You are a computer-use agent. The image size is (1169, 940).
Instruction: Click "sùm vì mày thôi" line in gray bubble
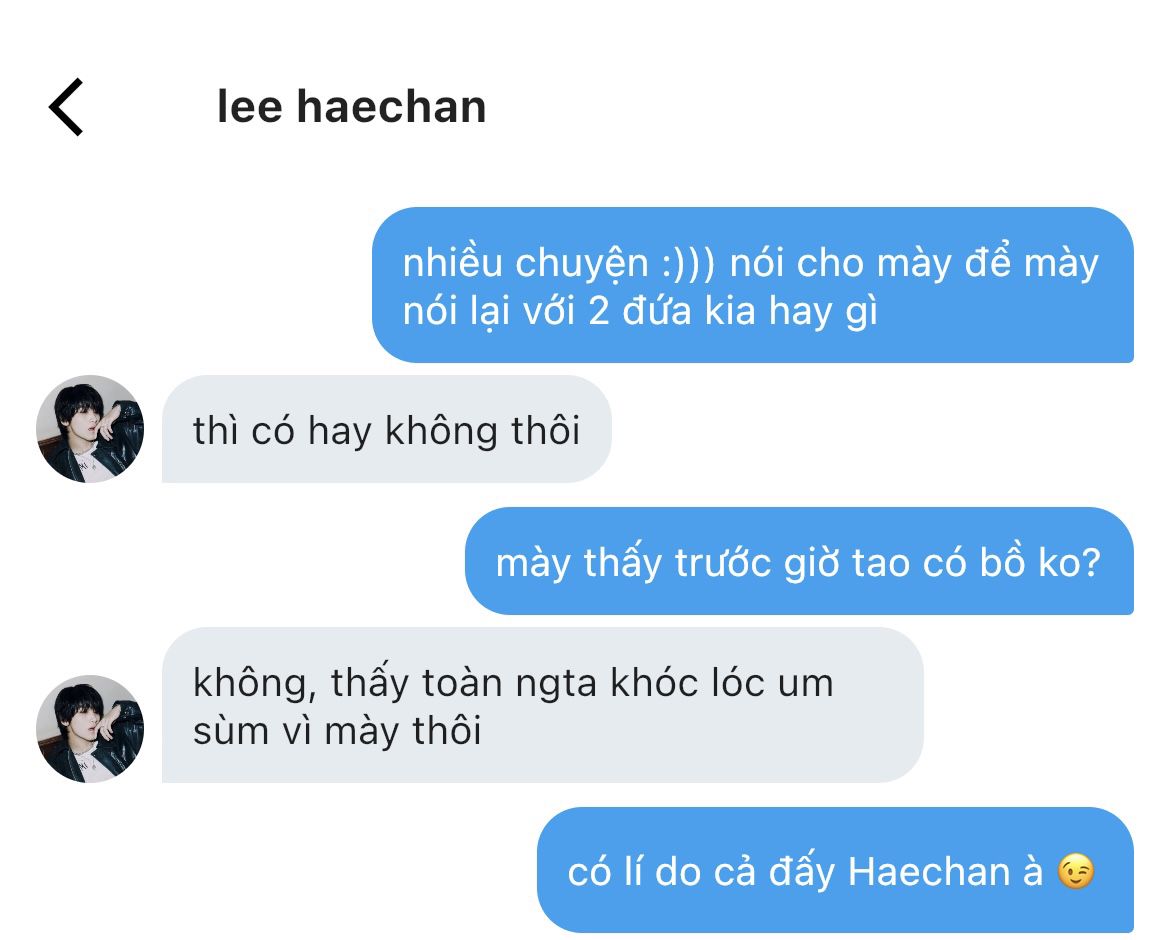[x=337, y=731]
